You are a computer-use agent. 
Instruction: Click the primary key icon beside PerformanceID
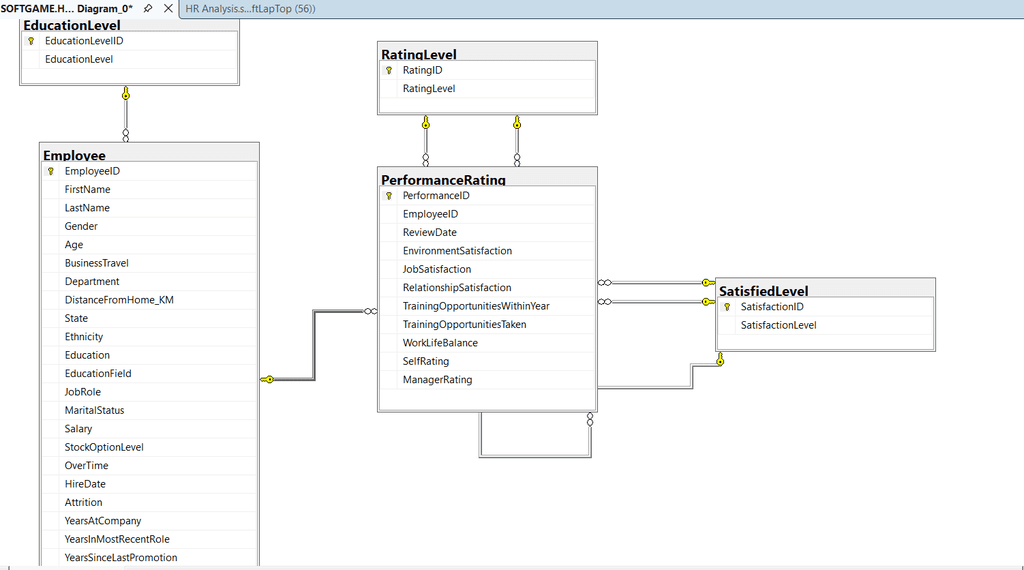[388, 196]
